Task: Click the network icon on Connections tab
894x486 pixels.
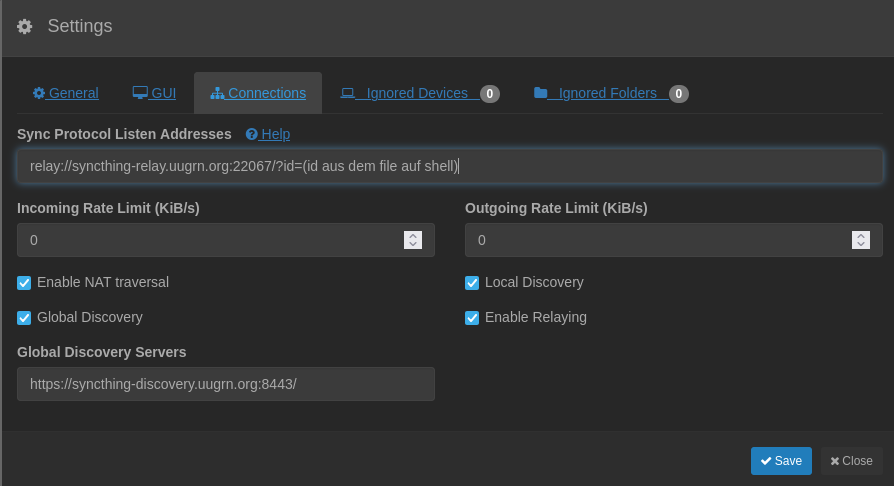Action: pos(217,93)
